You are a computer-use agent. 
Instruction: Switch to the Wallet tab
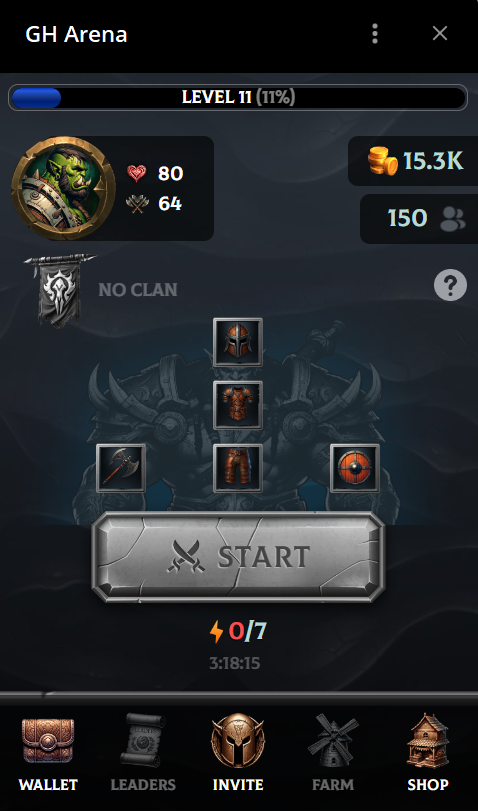pyautogui.click(x=48, y=752)
